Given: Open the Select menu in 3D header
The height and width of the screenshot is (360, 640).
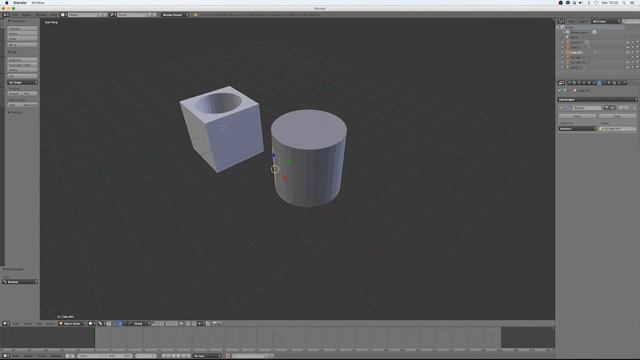Looking at the screenshot, I should click(x=28, y=323).
